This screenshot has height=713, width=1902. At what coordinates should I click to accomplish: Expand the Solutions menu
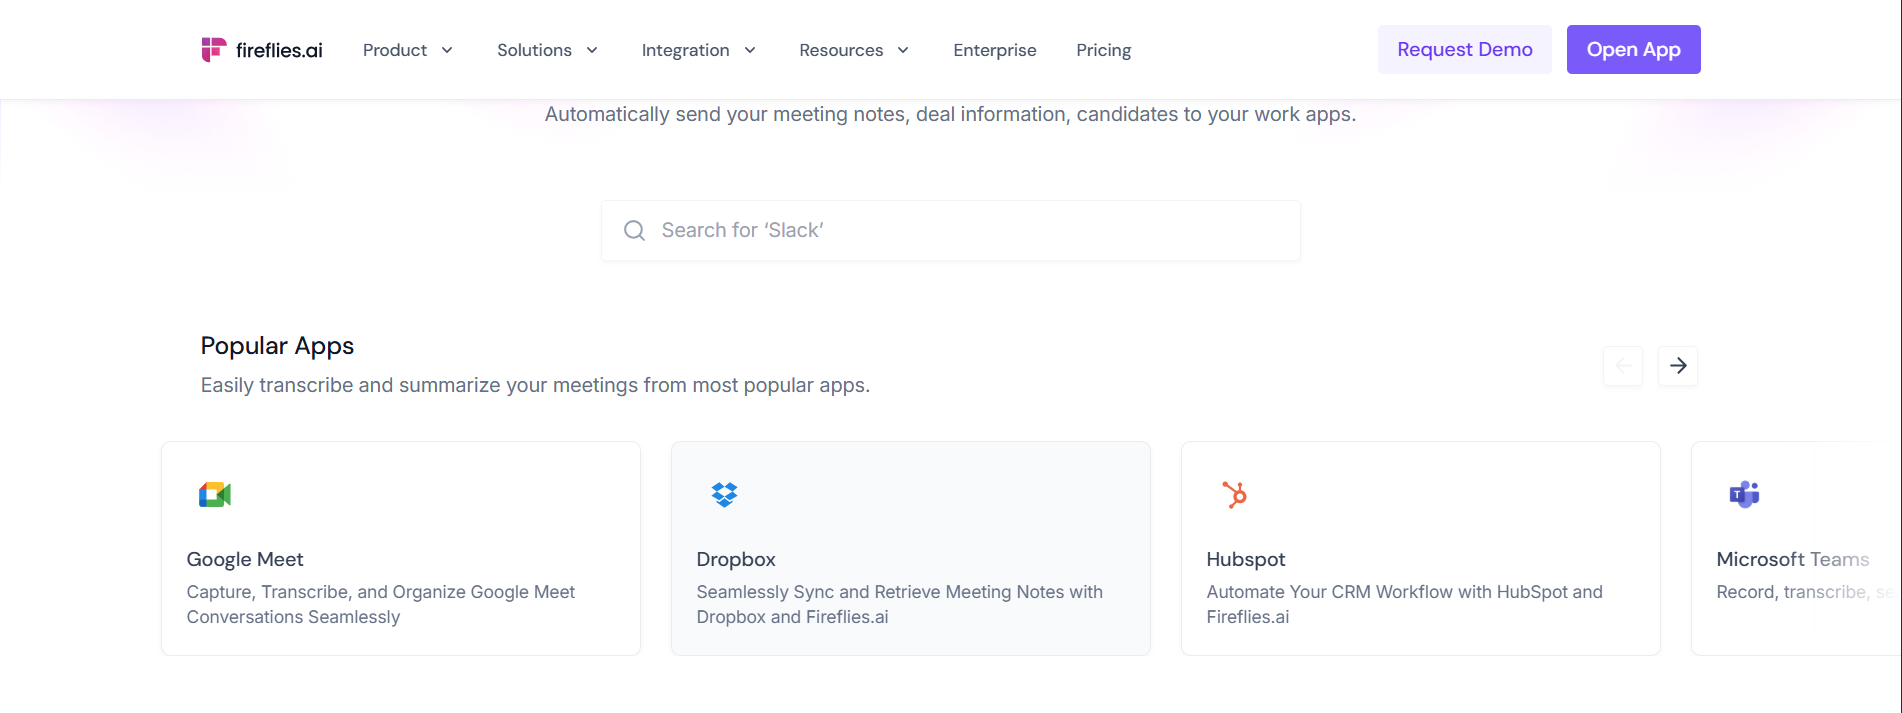pos(547,50)
